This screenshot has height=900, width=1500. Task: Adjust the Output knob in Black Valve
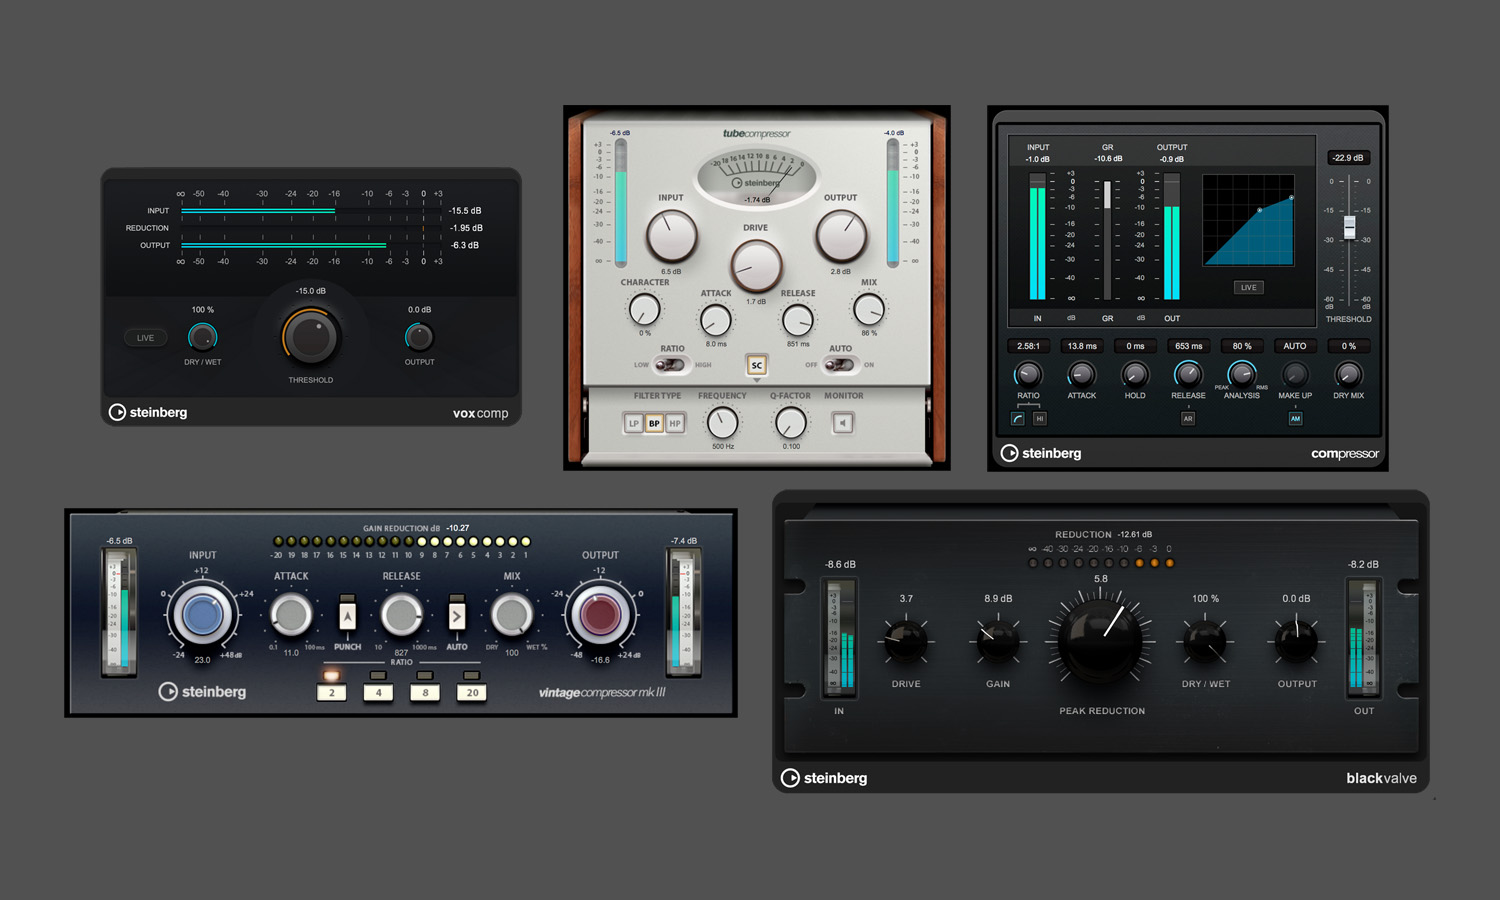click(x=1297, y=641)
